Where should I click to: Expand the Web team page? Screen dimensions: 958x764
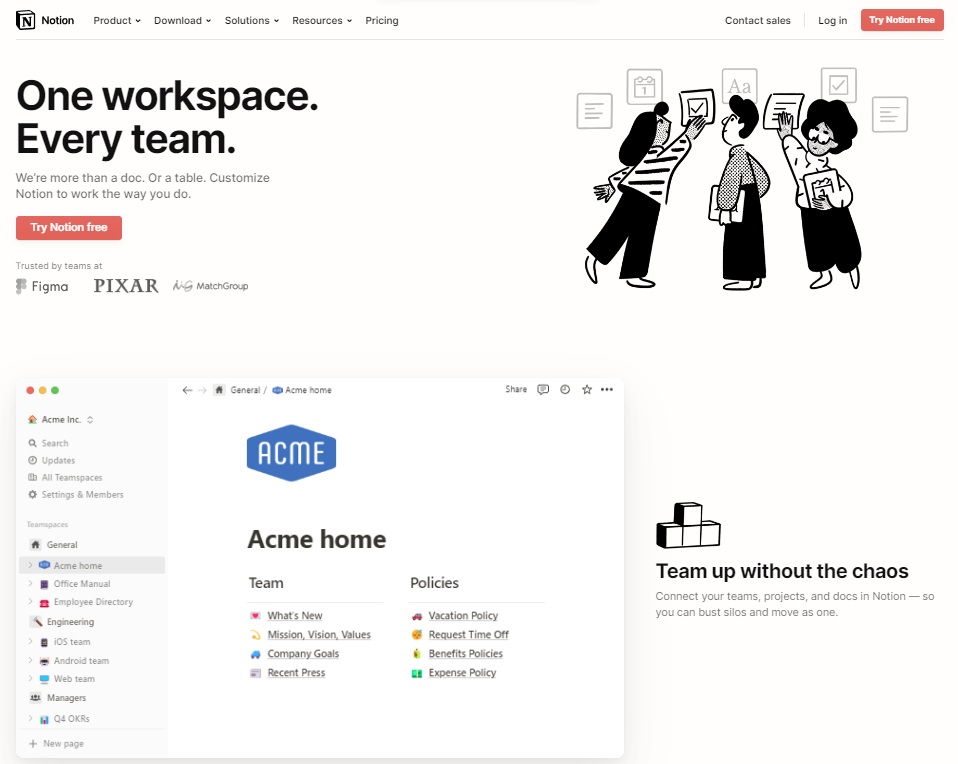[31, 679]
